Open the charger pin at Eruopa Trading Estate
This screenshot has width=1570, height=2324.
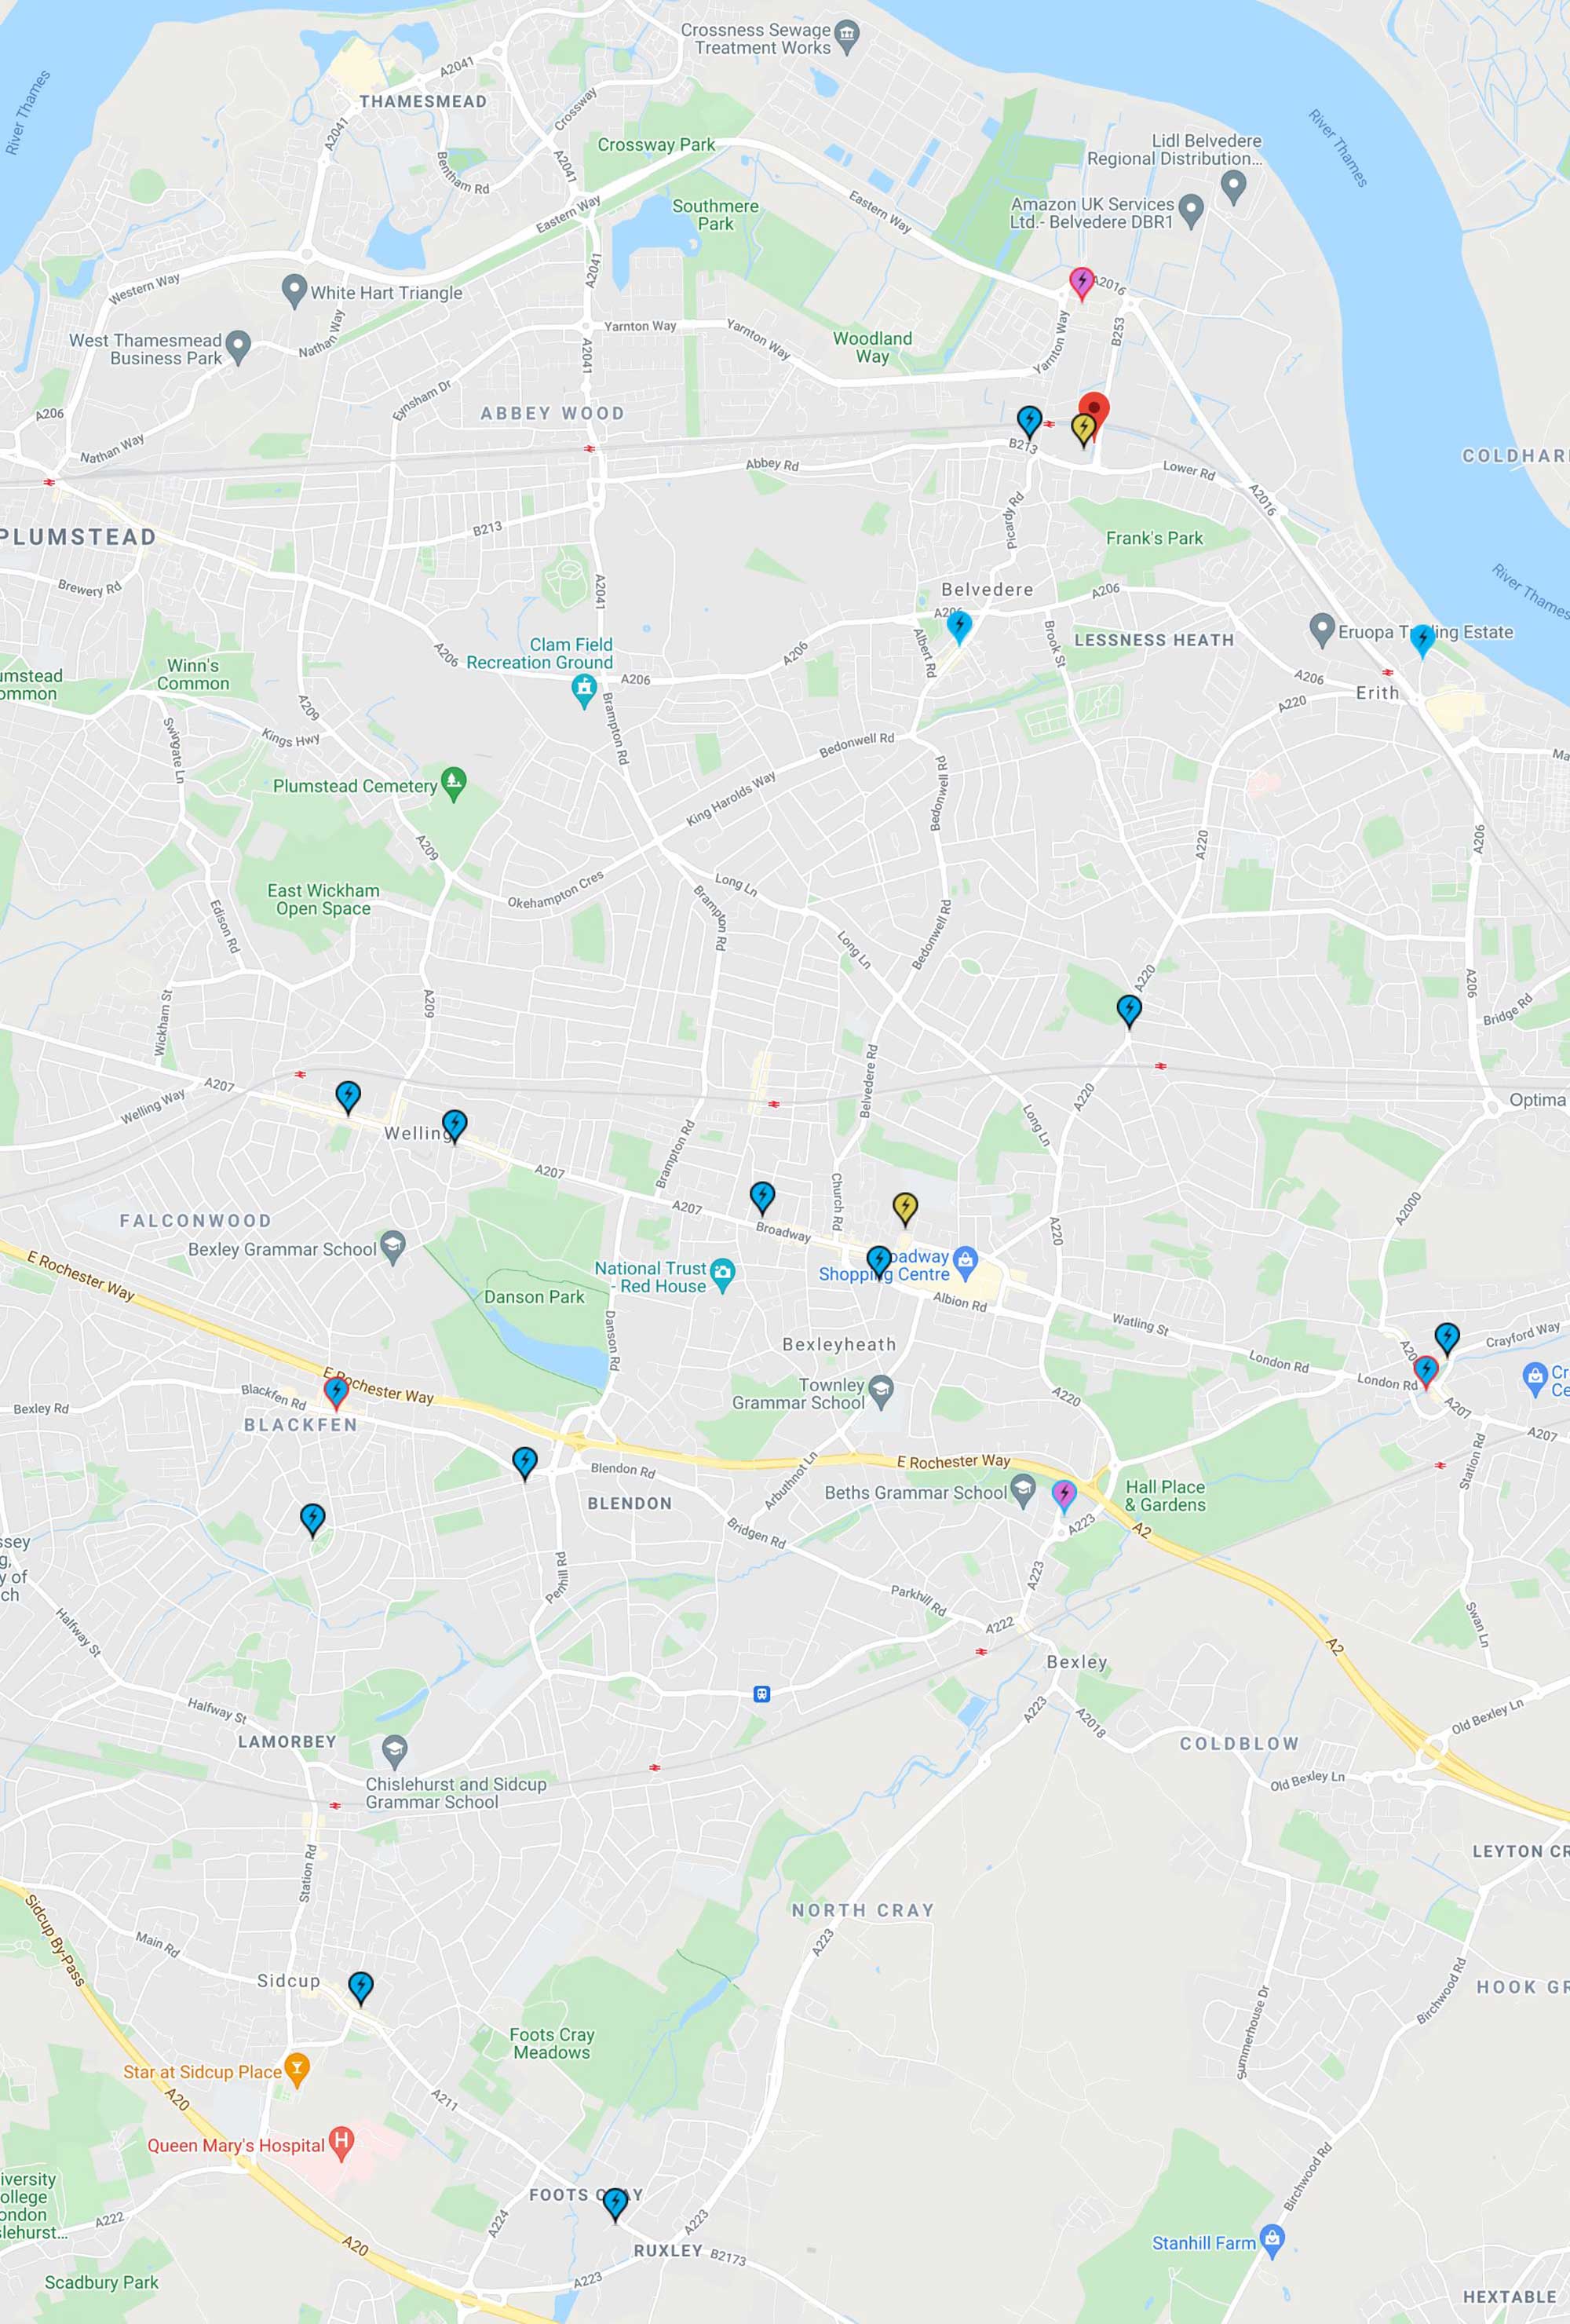point(1423,640)
